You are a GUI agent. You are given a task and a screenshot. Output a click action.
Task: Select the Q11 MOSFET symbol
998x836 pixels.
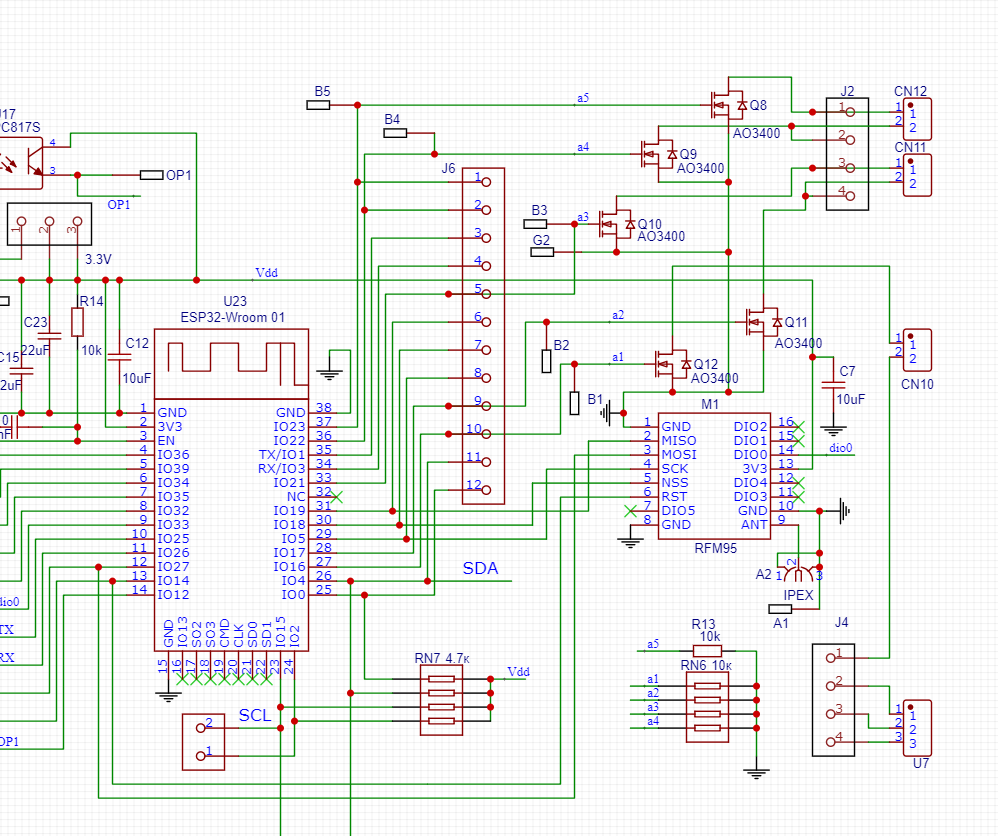(x=763, y=322)
